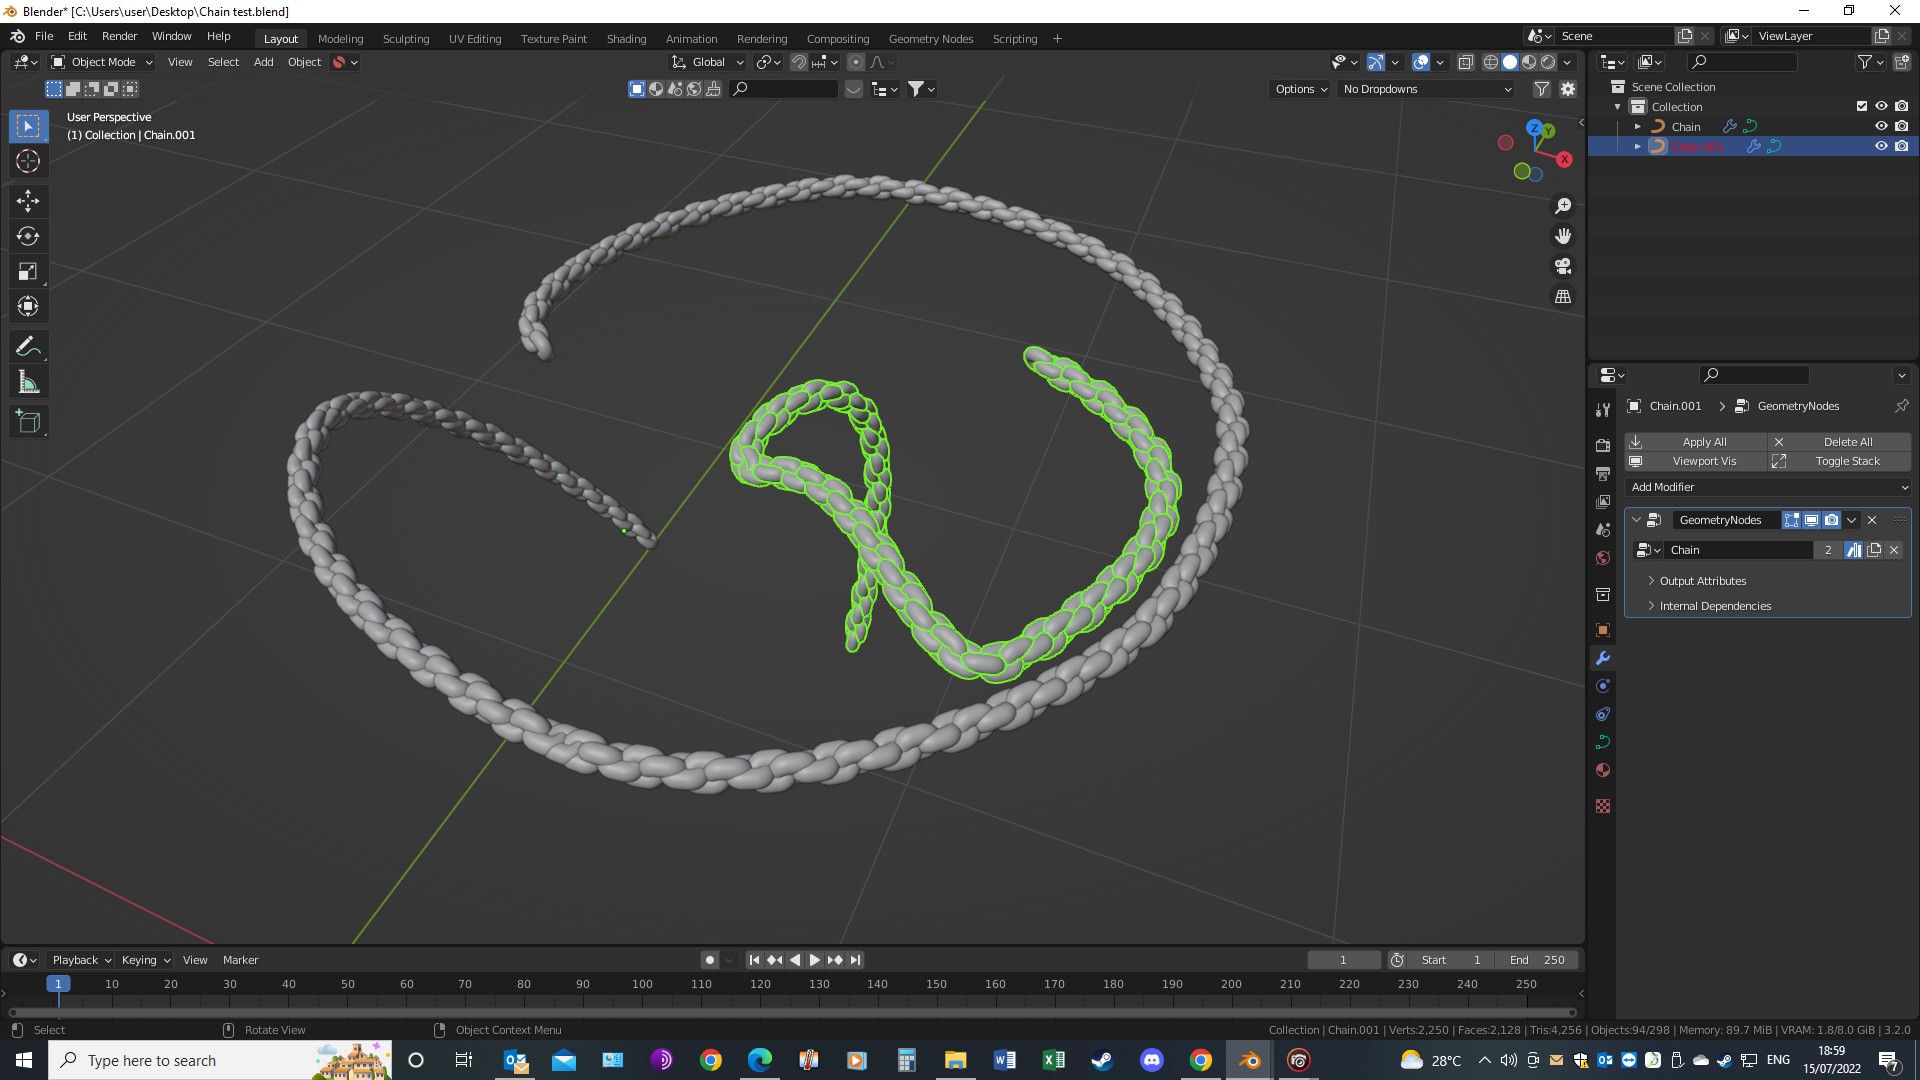1920x1080 pixels.
Task: Open the Object Data curve properties tab
Action: click(x=1603, y=742)
